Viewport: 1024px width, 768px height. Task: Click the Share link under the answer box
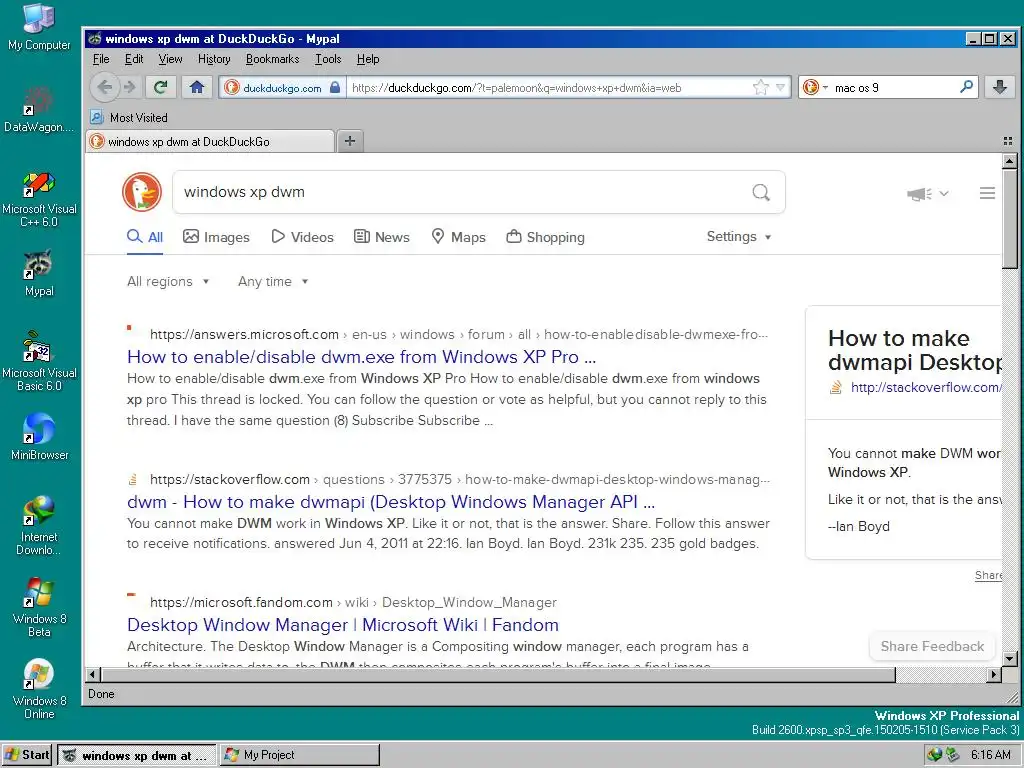click(988, 575)
